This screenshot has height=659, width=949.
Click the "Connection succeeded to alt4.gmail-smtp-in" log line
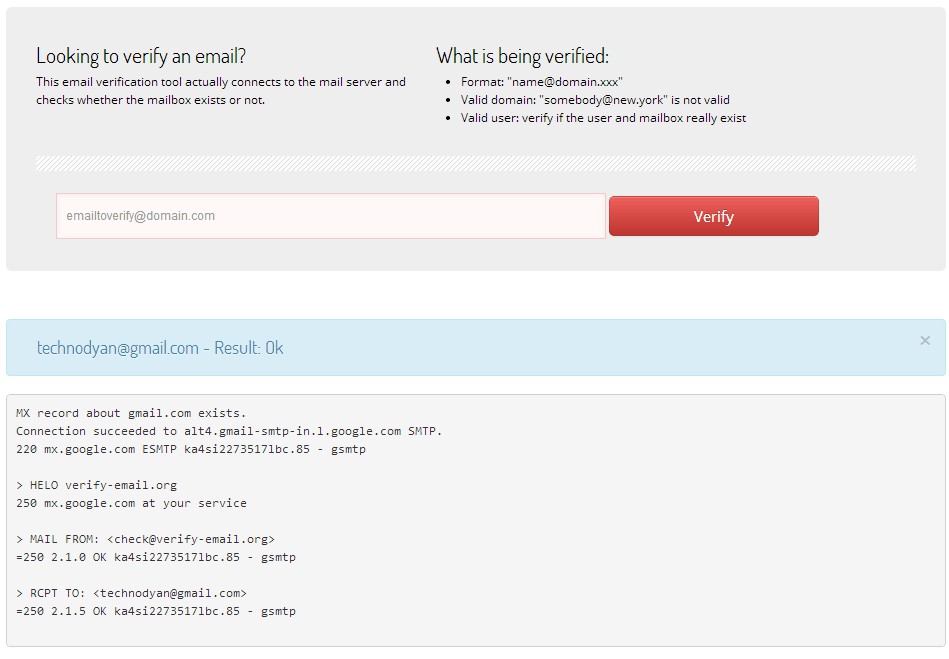[229, 431]
